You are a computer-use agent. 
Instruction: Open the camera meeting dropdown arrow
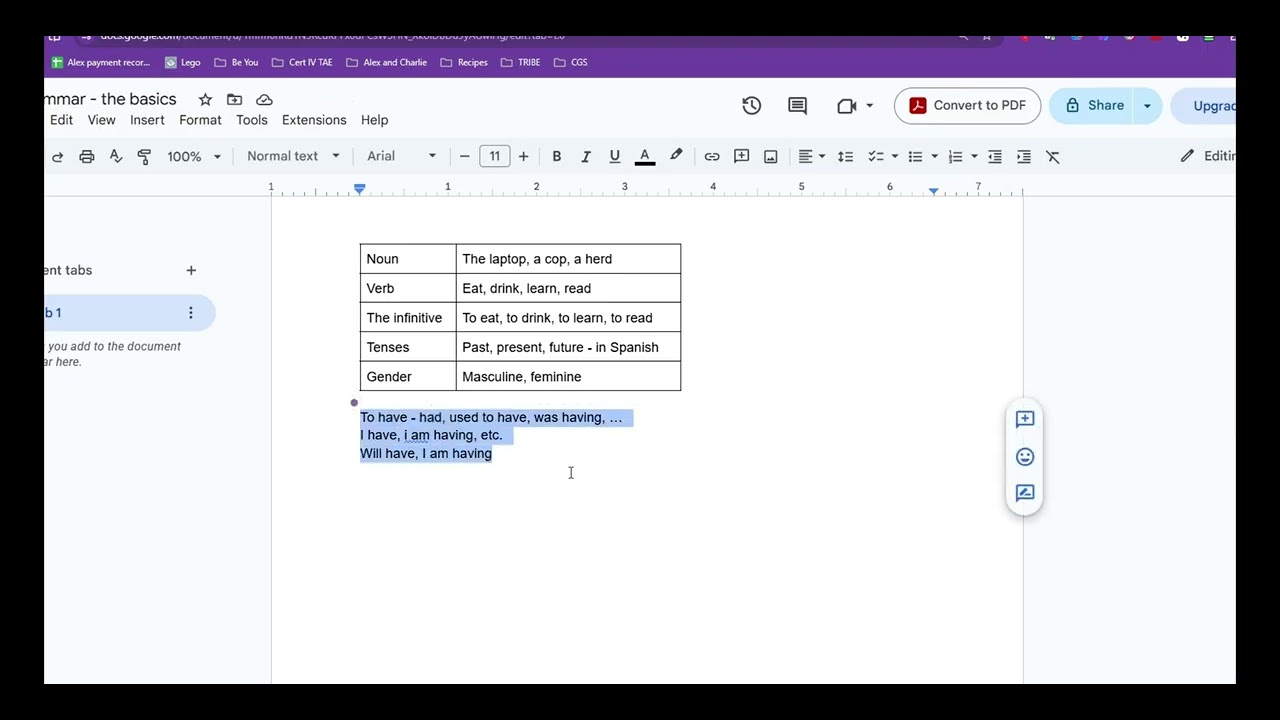click(869, 105)
